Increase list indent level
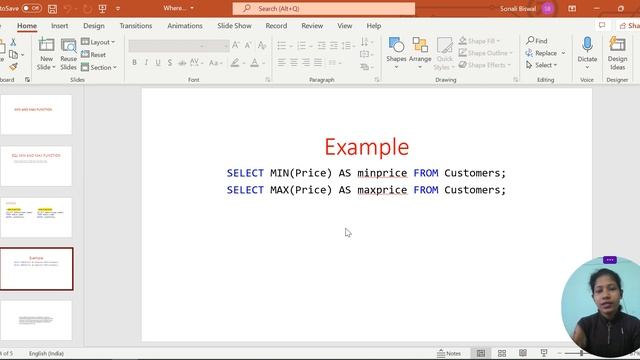This screenshot has height=360, width=640. pos(333,45)
